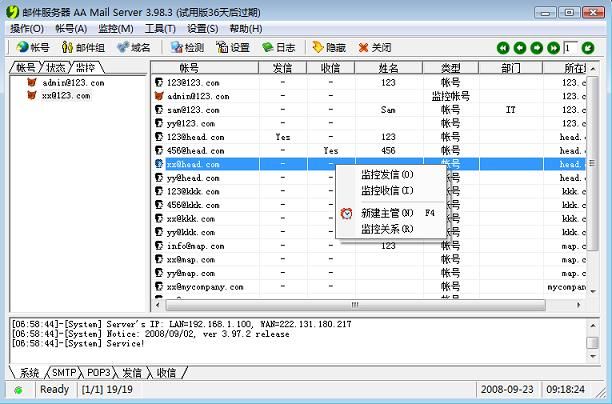Image resolution: width=612 pixels, height=404 pixels.
Task: Click the 帐号 (Account) toolbar icon
Action: click(x=31, y=47)
